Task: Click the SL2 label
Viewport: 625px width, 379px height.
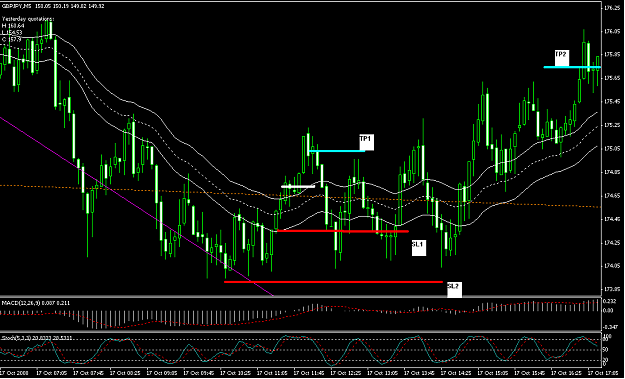Action: [x=454, y=290]
